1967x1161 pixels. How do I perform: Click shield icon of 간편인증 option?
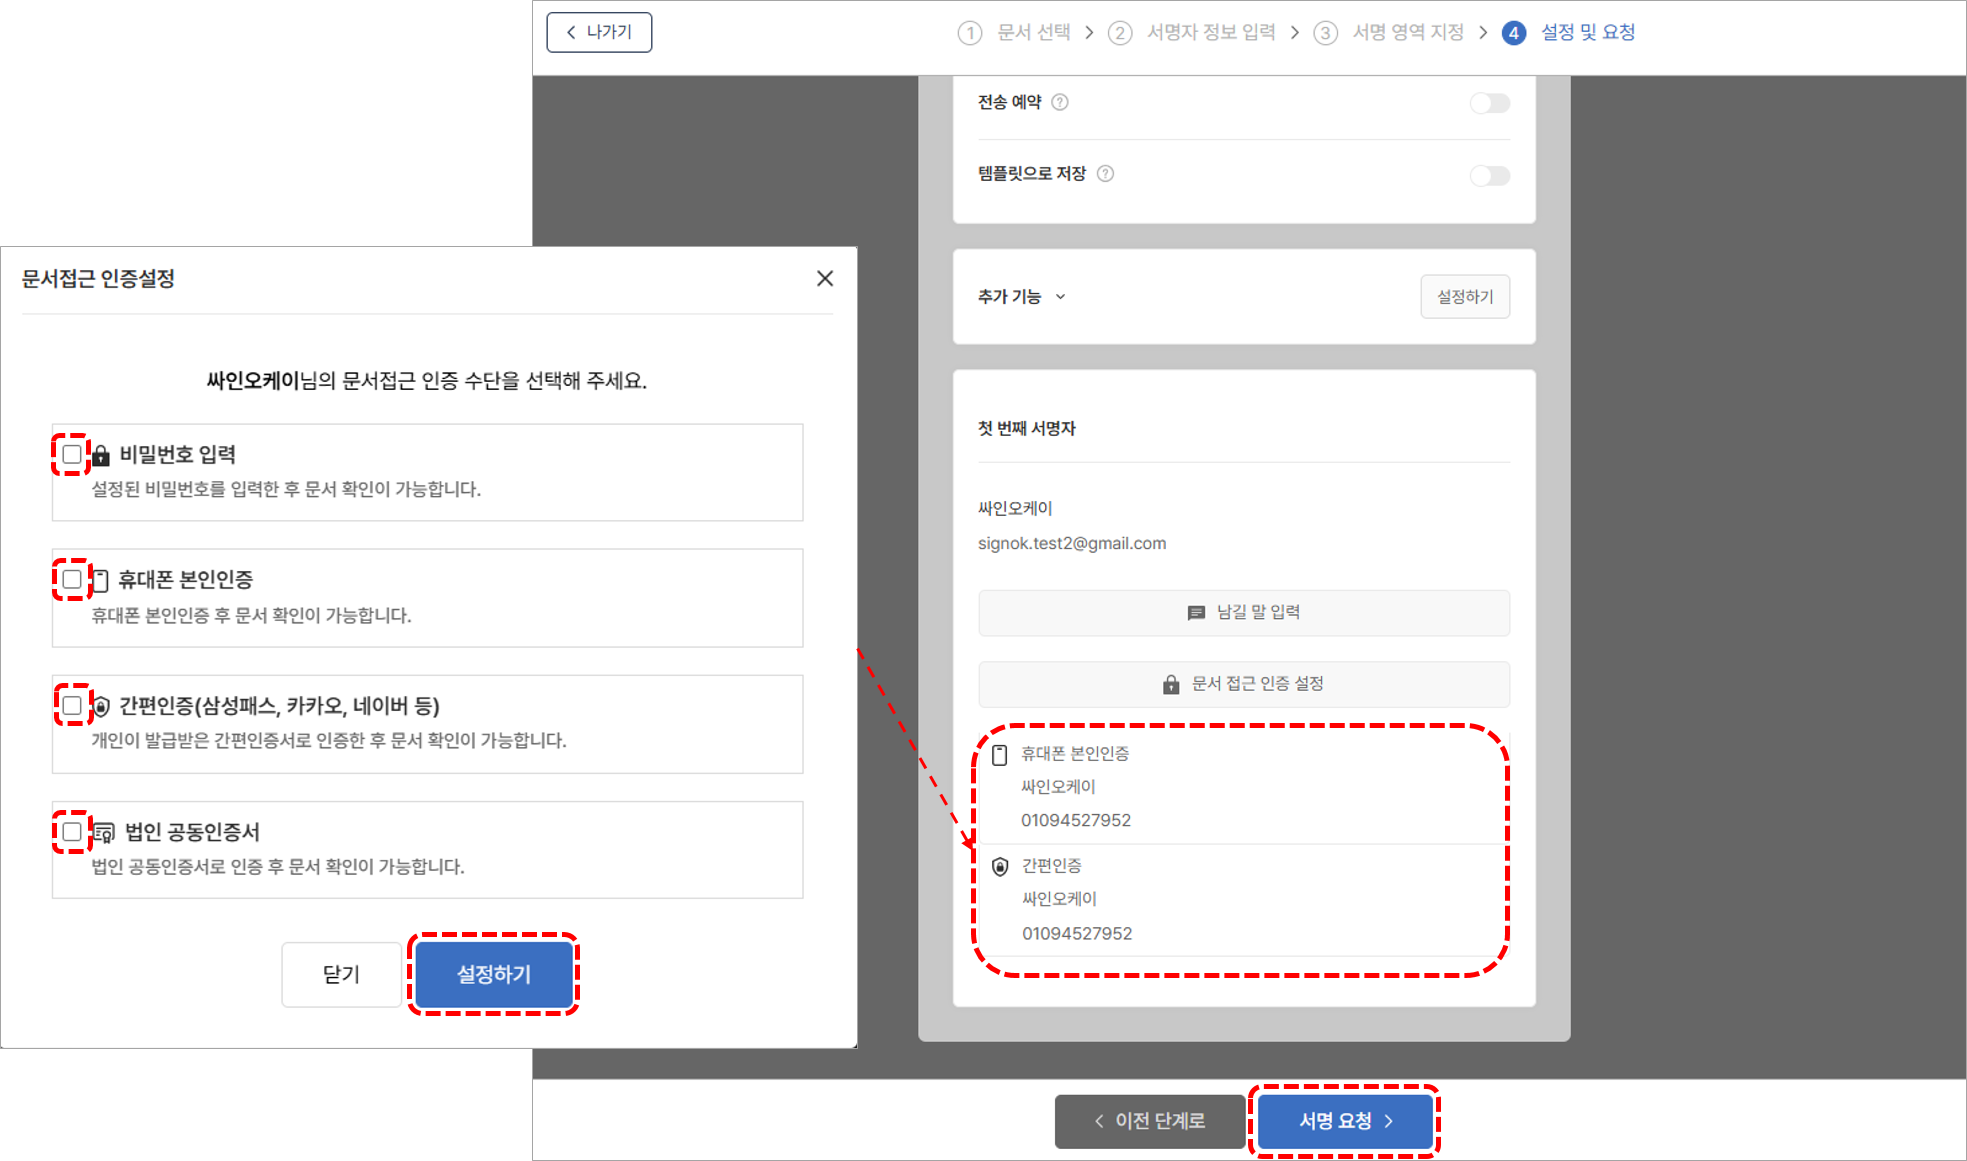pos(101,707)
